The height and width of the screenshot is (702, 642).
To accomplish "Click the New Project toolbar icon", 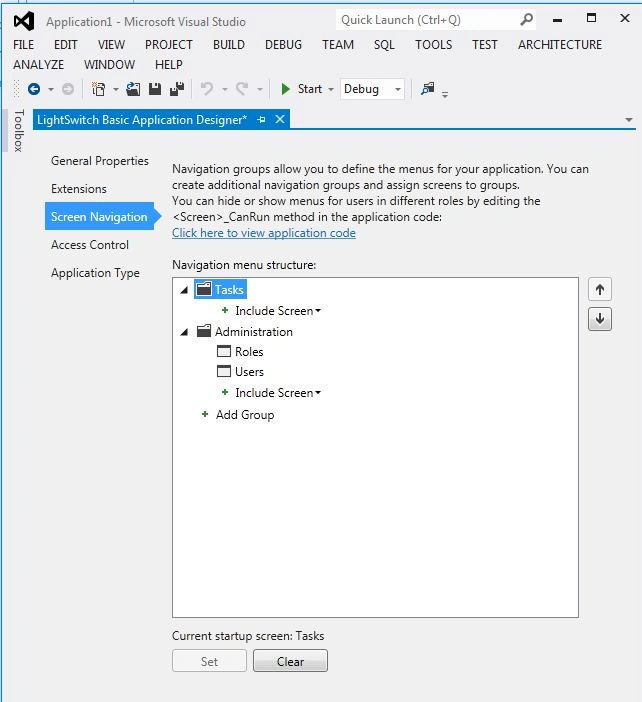I will (x=98, y=89).
